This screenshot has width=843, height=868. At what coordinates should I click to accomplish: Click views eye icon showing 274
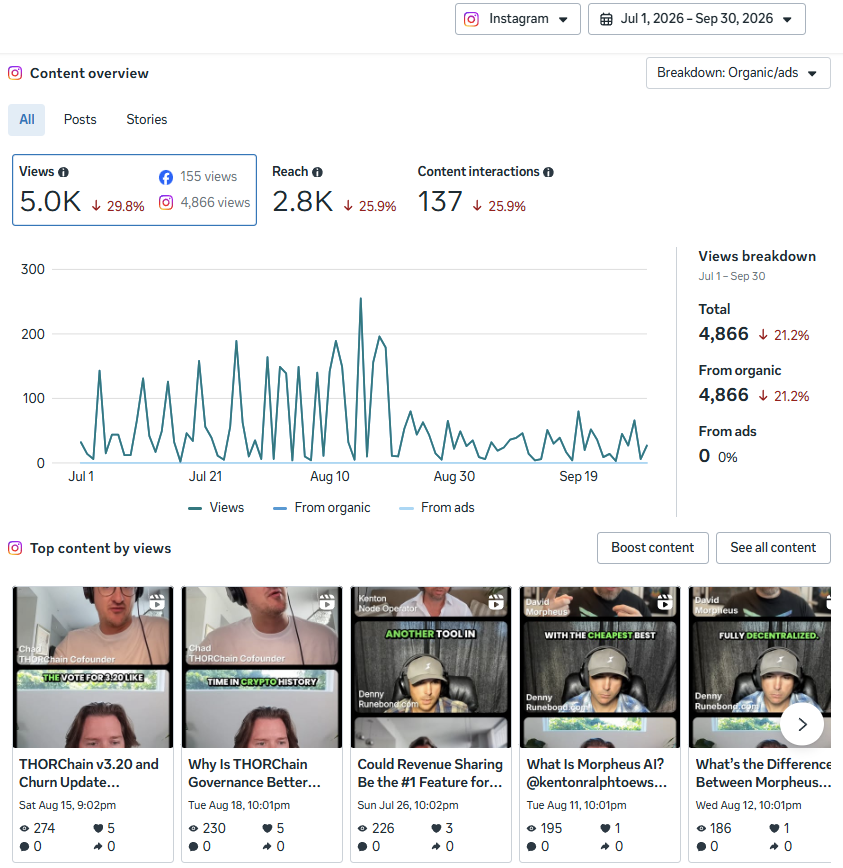pyautogui.click(x=24, y=829)
